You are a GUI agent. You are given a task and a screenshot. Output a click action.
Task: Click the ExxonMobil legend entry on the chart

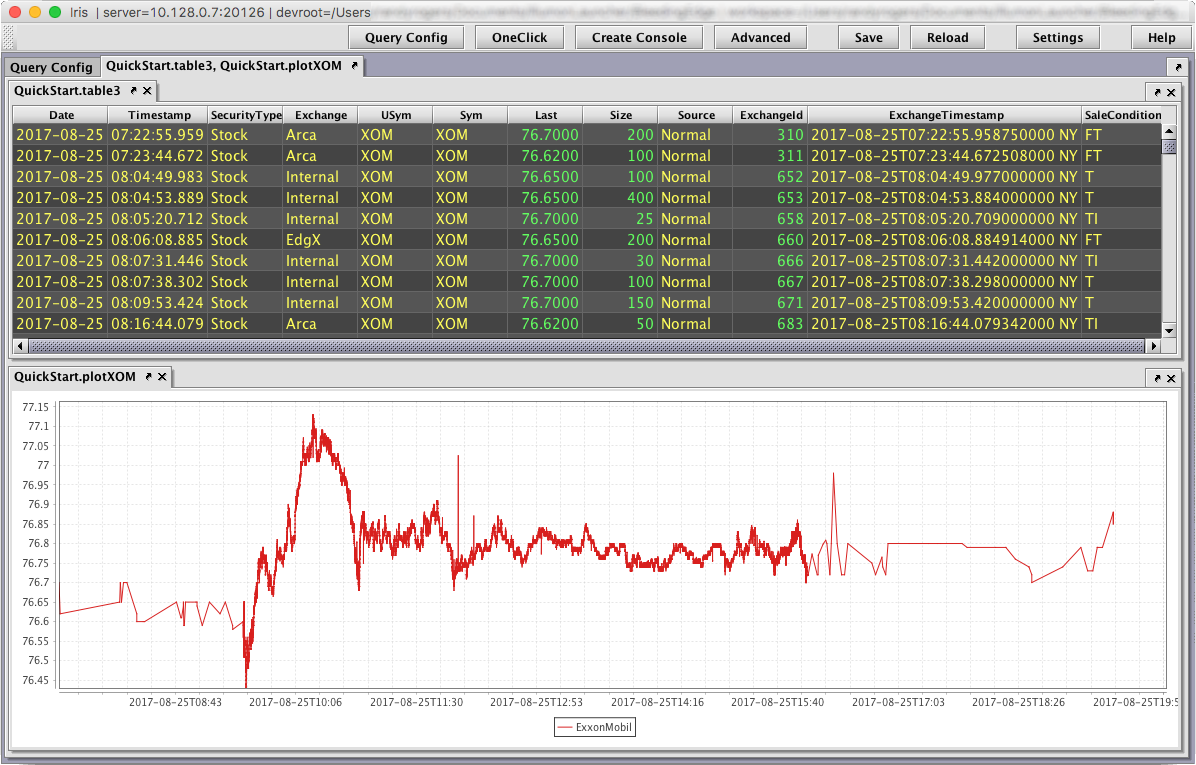595,727
